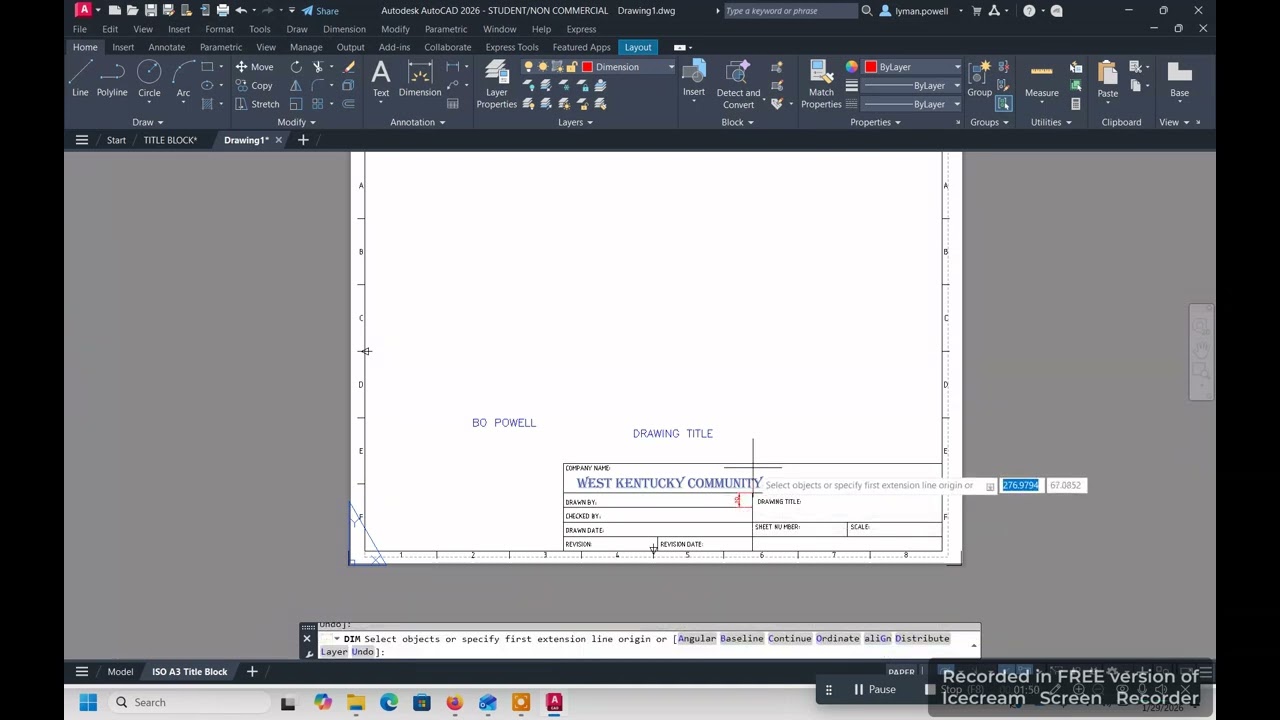Click the red layer color swatch
Viewport: 1280px width, 720px height.
click(587, 67)
